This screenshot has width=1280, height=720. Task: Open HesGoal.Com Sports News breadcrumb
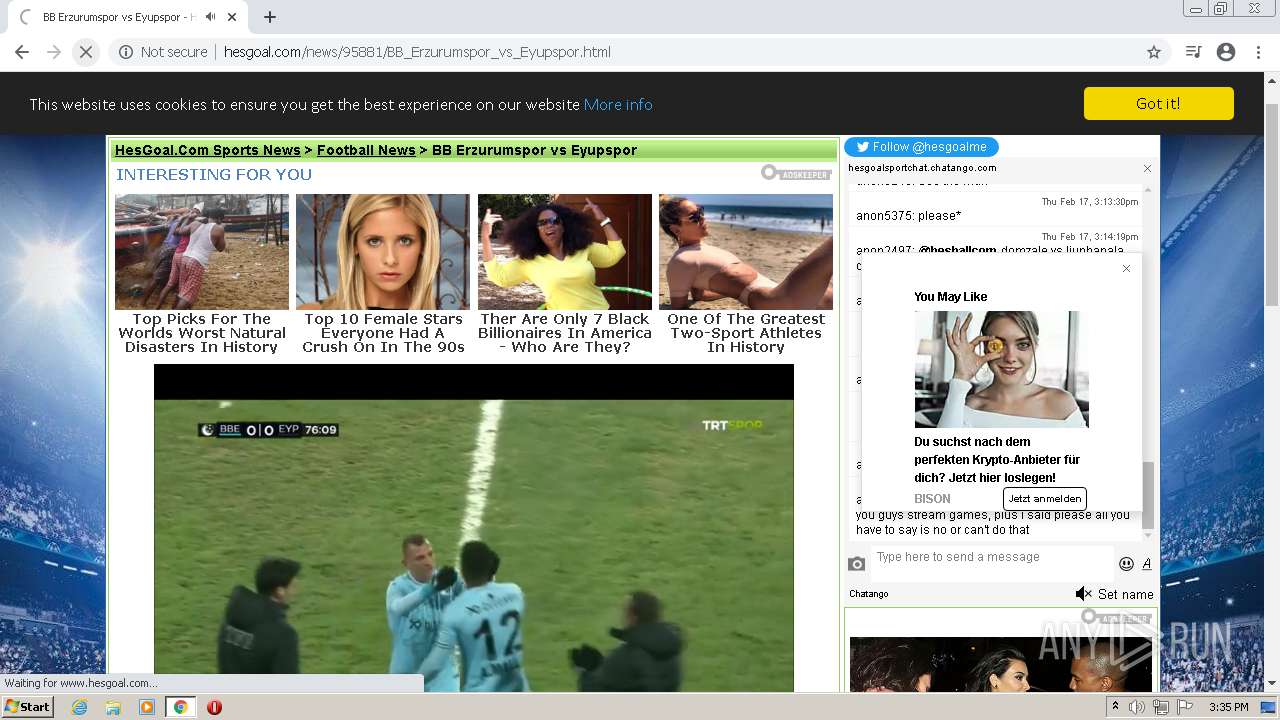pos(207,150)
